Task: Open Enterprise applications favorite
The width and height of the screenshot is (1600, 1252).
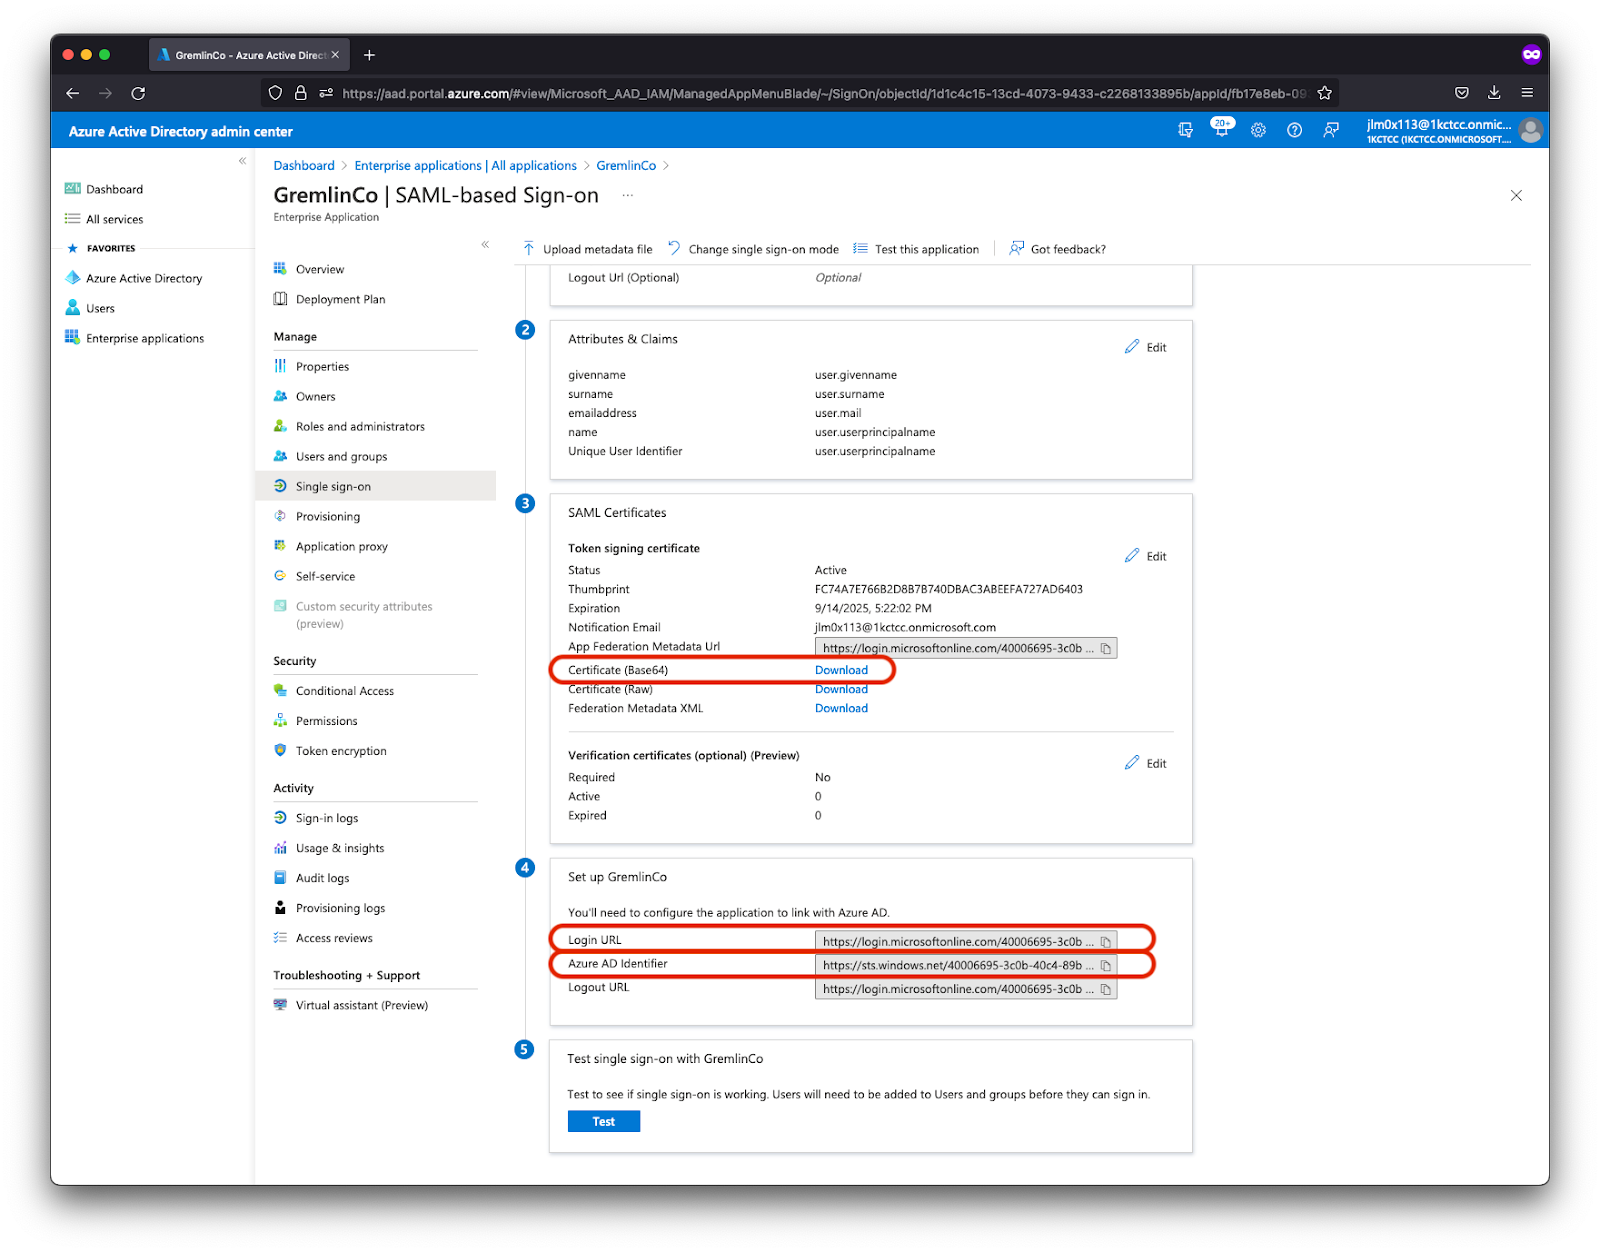Action: pyautogui.click(x=134, y=338)
